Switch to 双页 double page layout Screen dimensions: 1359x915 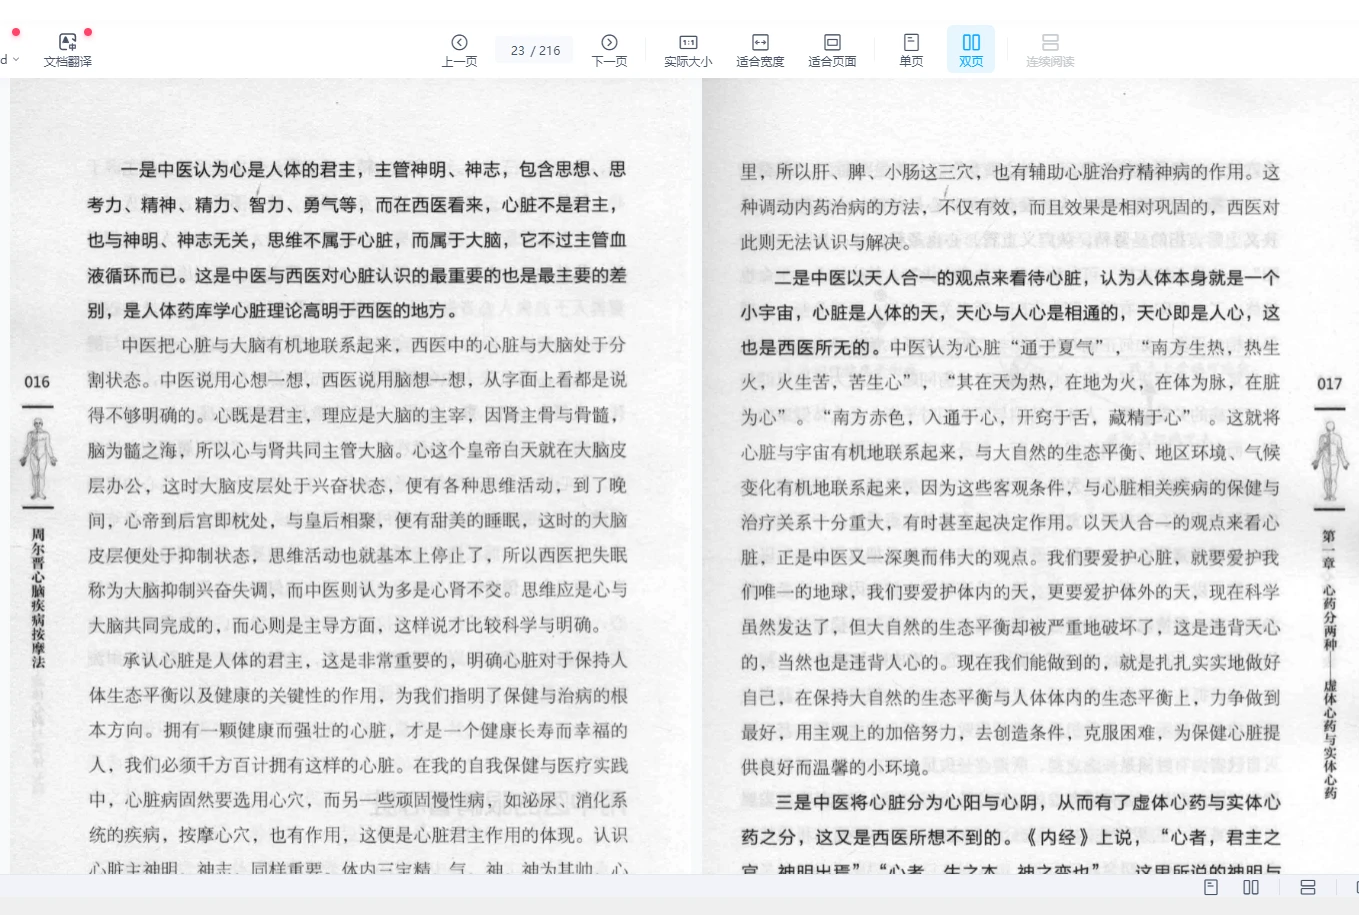pos(971,49)
